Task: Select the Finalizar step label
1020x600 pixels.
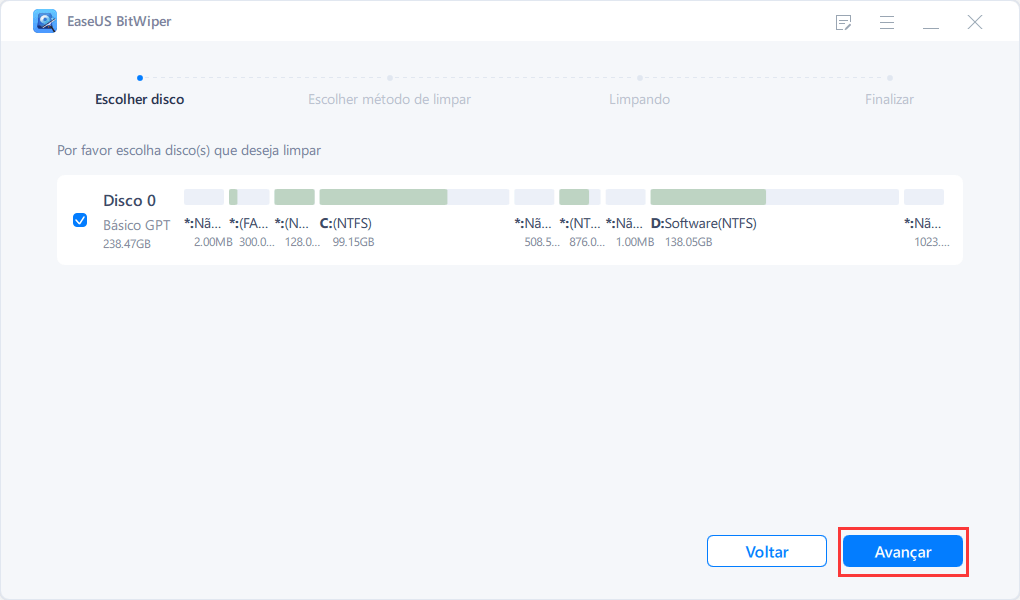Action: pos(889,99)
